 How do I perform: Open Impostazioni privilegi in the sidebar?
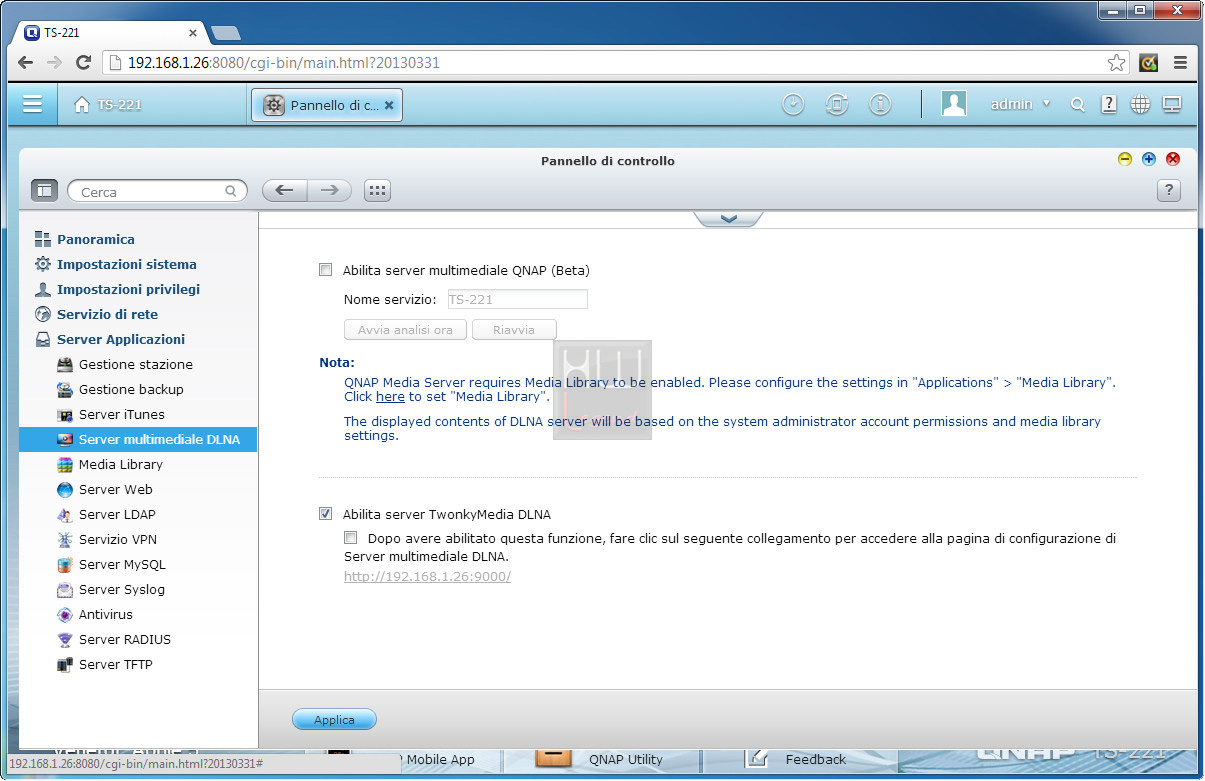pos(128,289)
